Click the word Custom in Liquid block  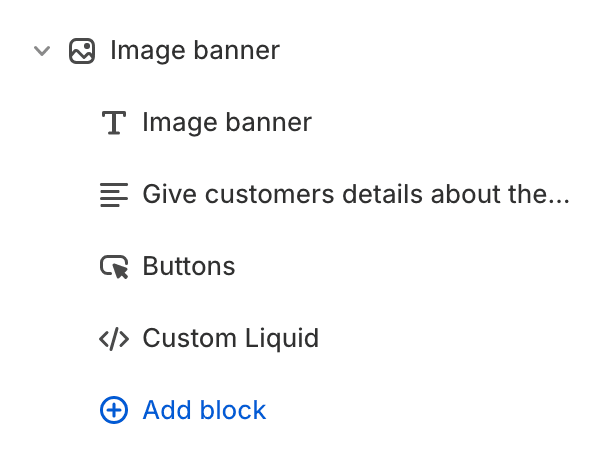click(x=190, y=338)
